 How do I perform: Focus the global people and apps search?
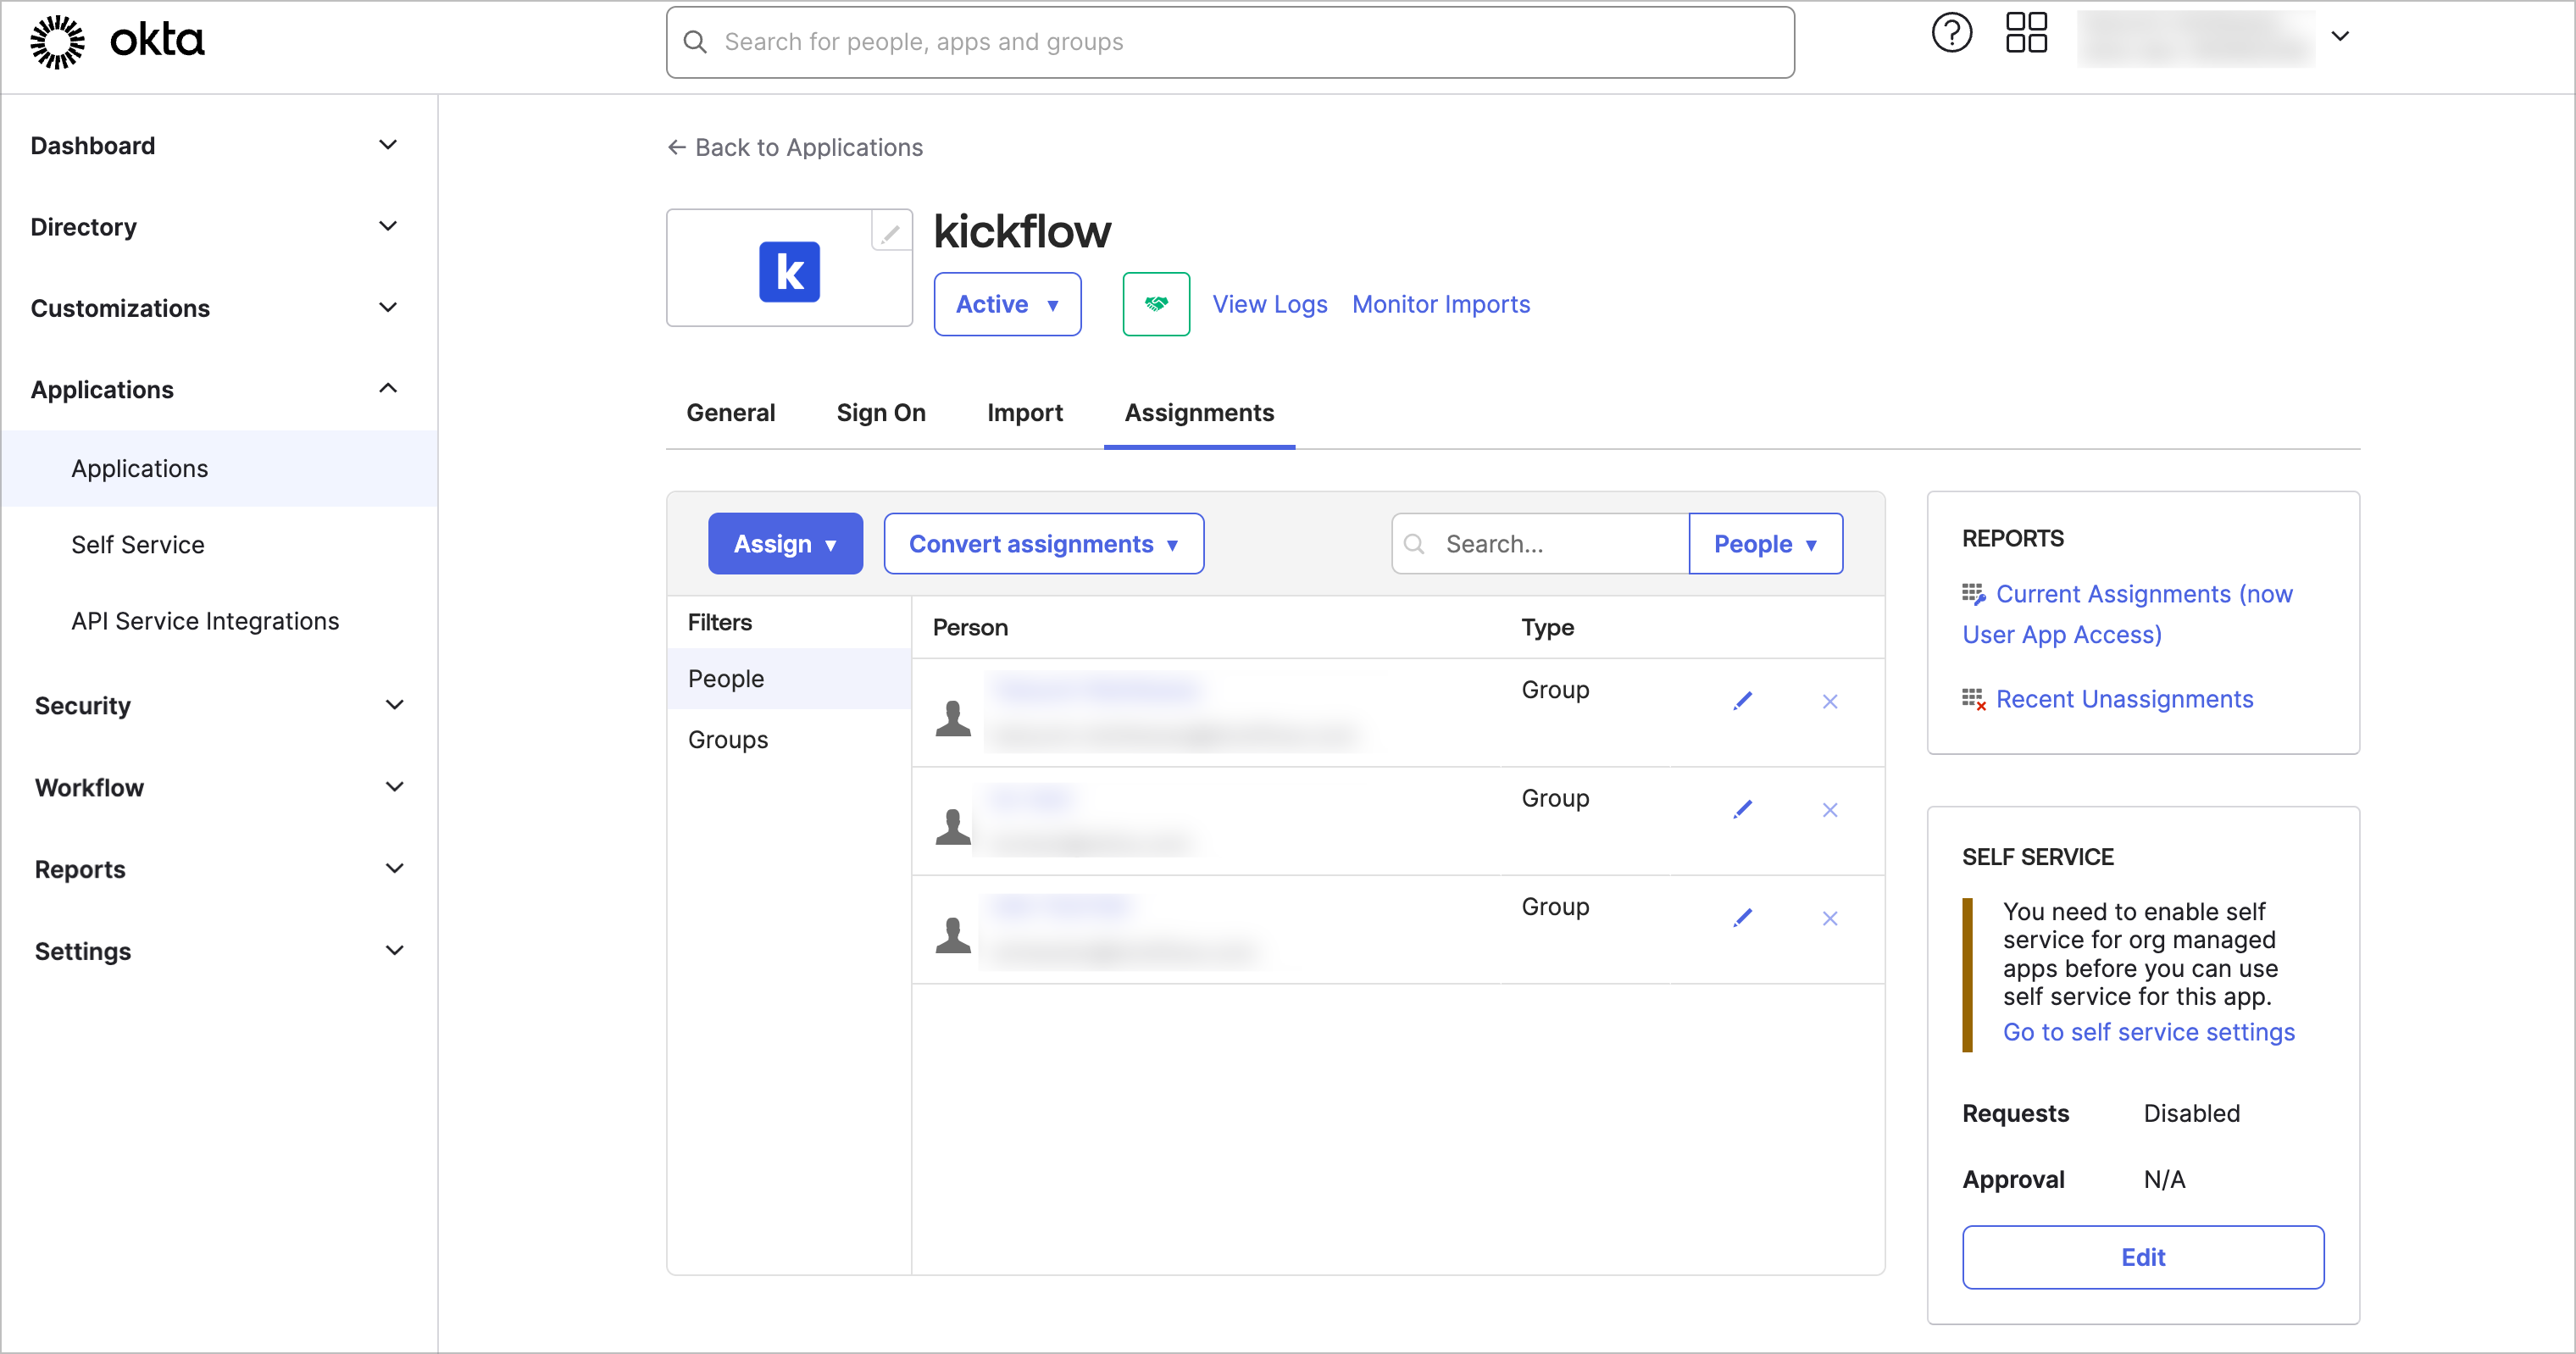pyautogui.click(x=1230, y=42)
